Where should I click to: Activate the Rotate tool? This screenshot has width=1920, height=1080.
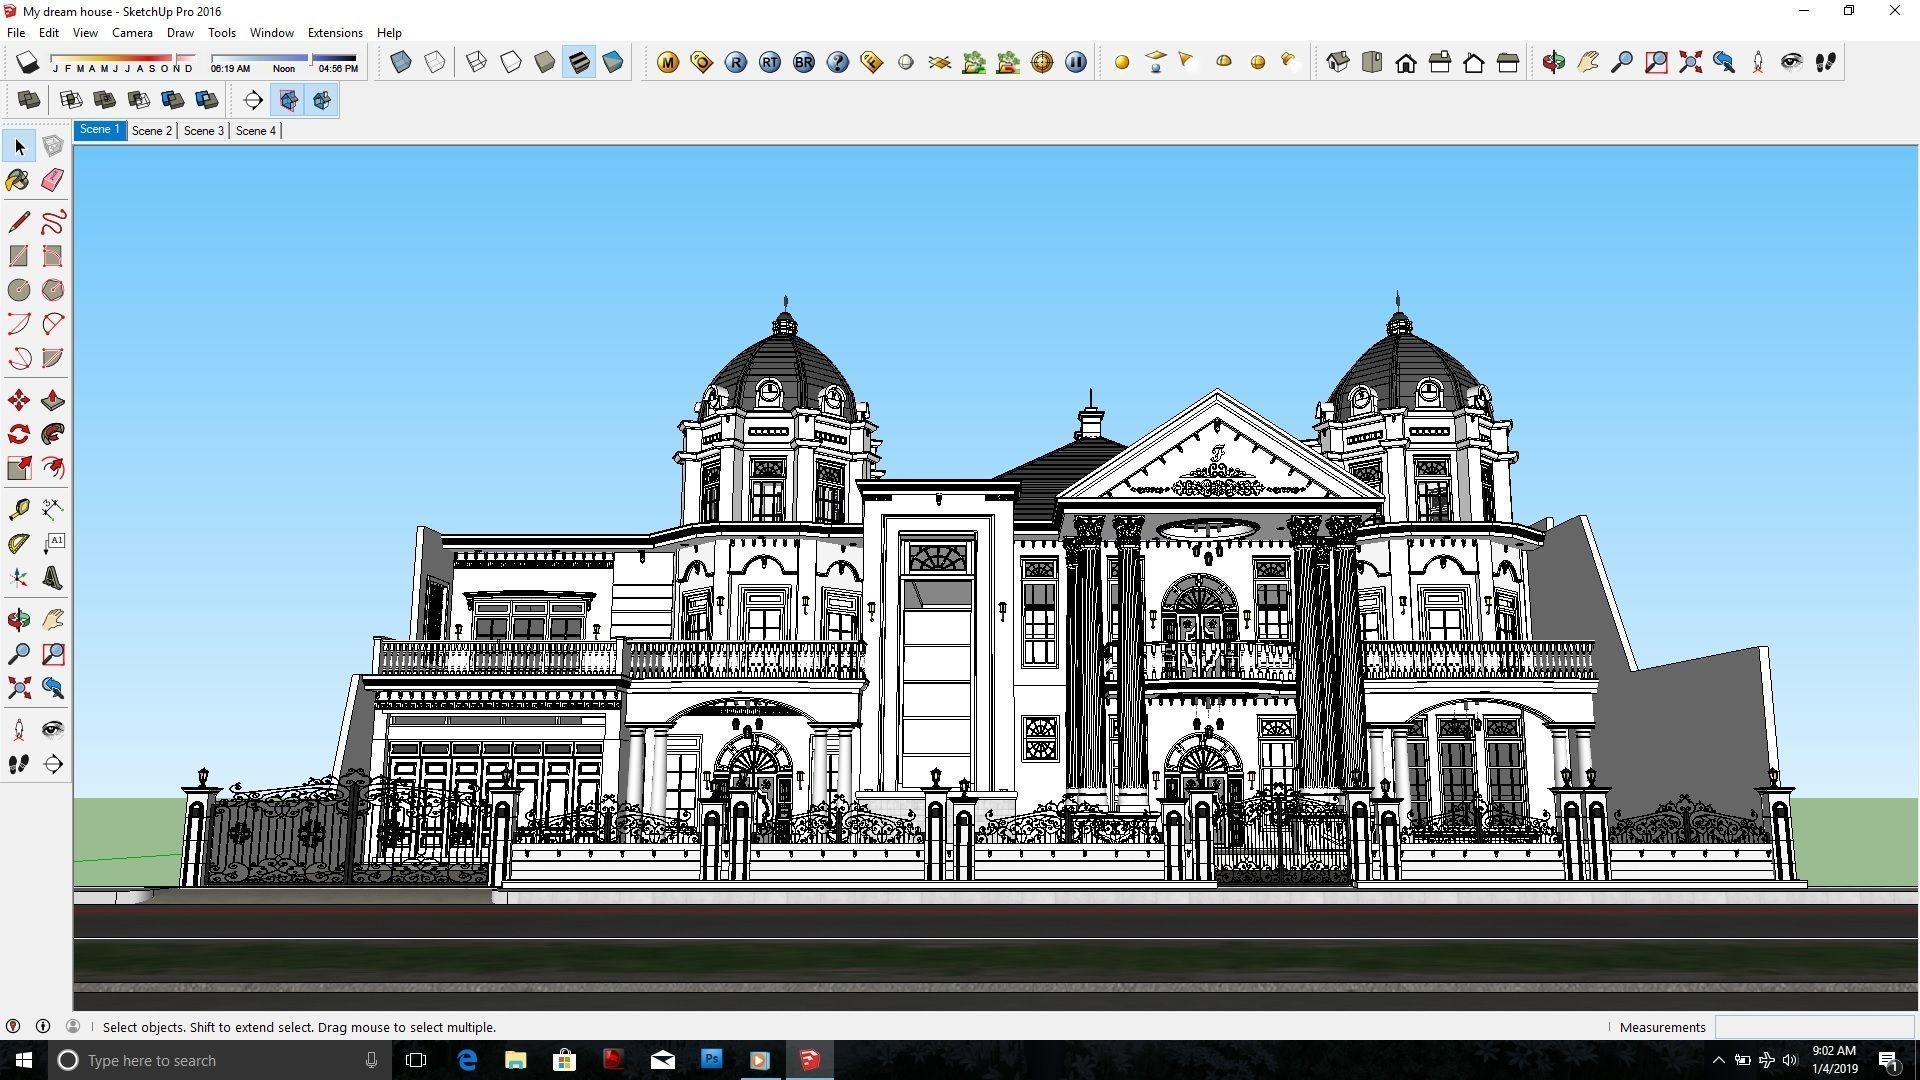coord(19,434)
